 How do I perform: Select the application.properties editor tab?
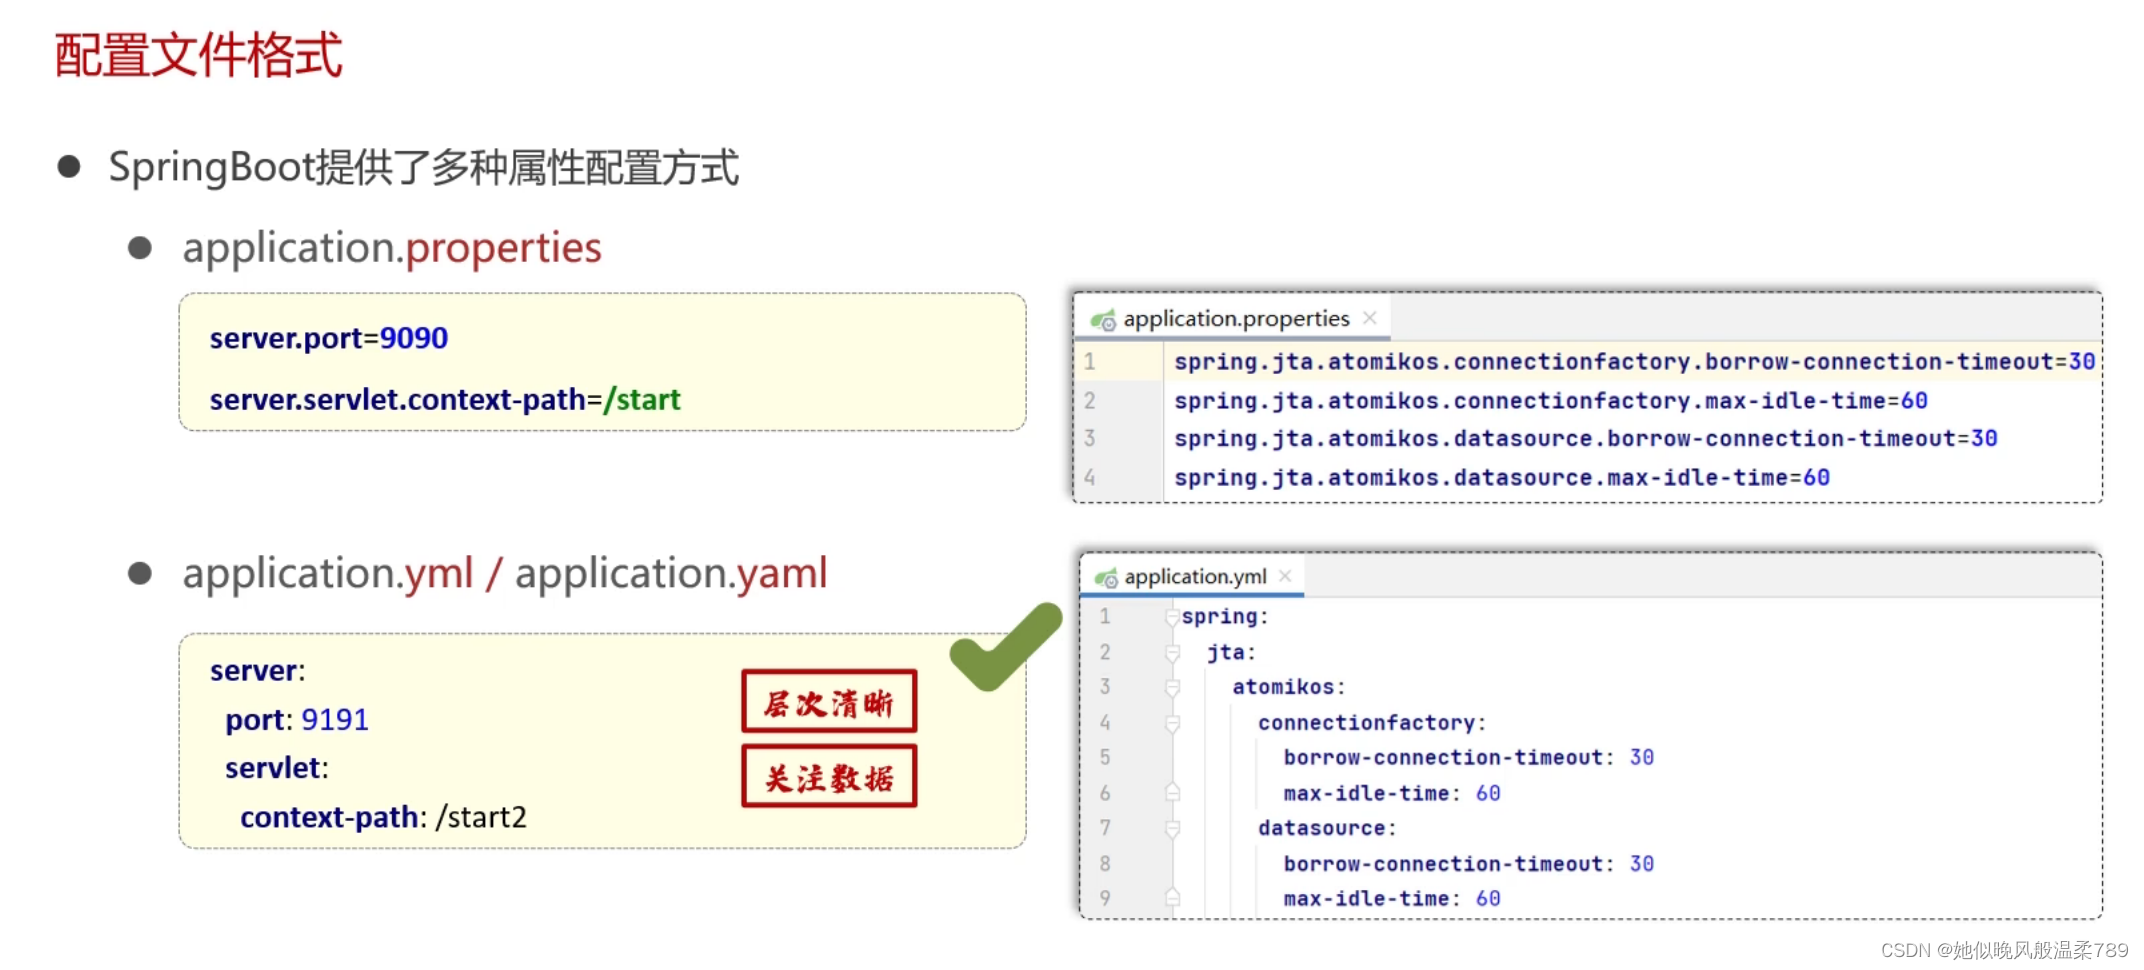(x=1233, y=319)
